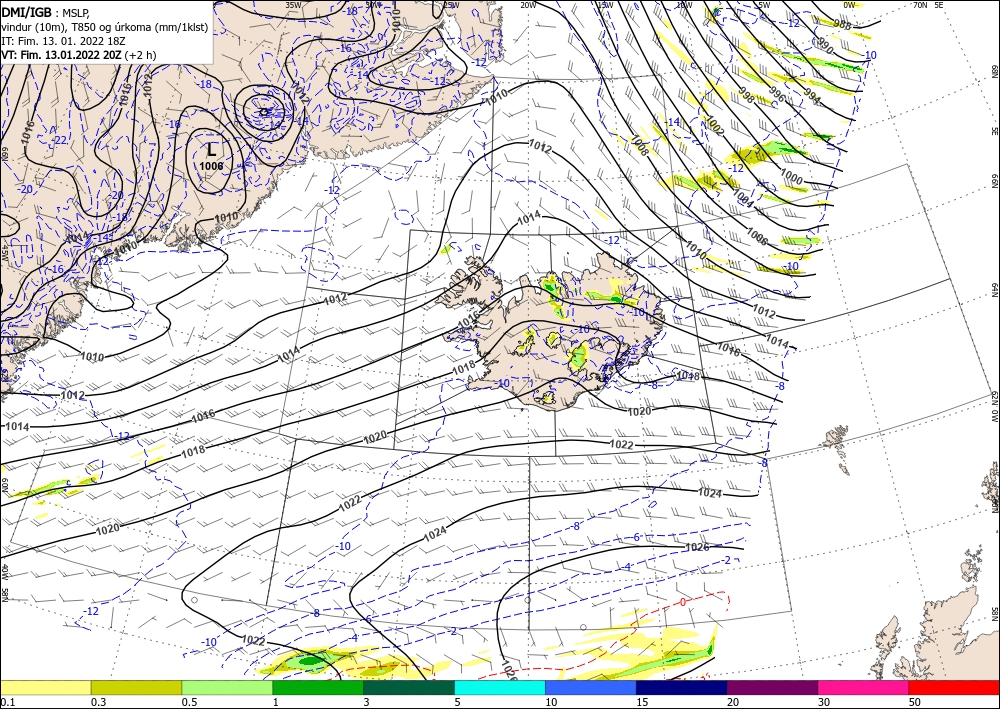Click the '0.1' legend scale value
Viewport: 1000px width, 709px height.
coord(6,702)
